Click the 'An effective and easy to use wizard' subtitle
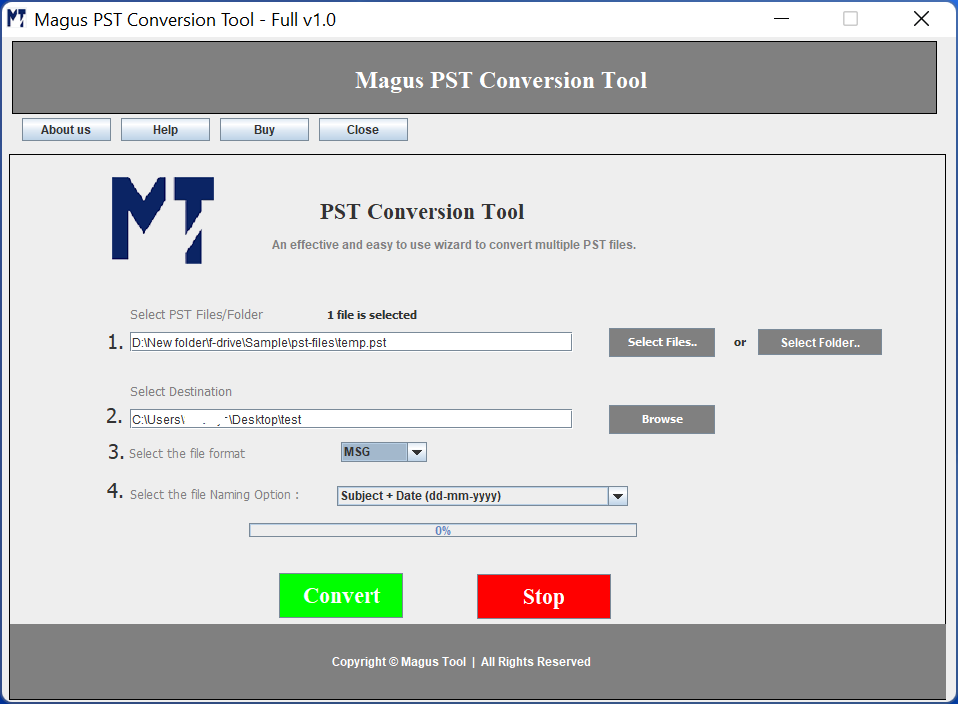Image resolution: width=958 pixels, height=704 pixels. click(454, 244)
